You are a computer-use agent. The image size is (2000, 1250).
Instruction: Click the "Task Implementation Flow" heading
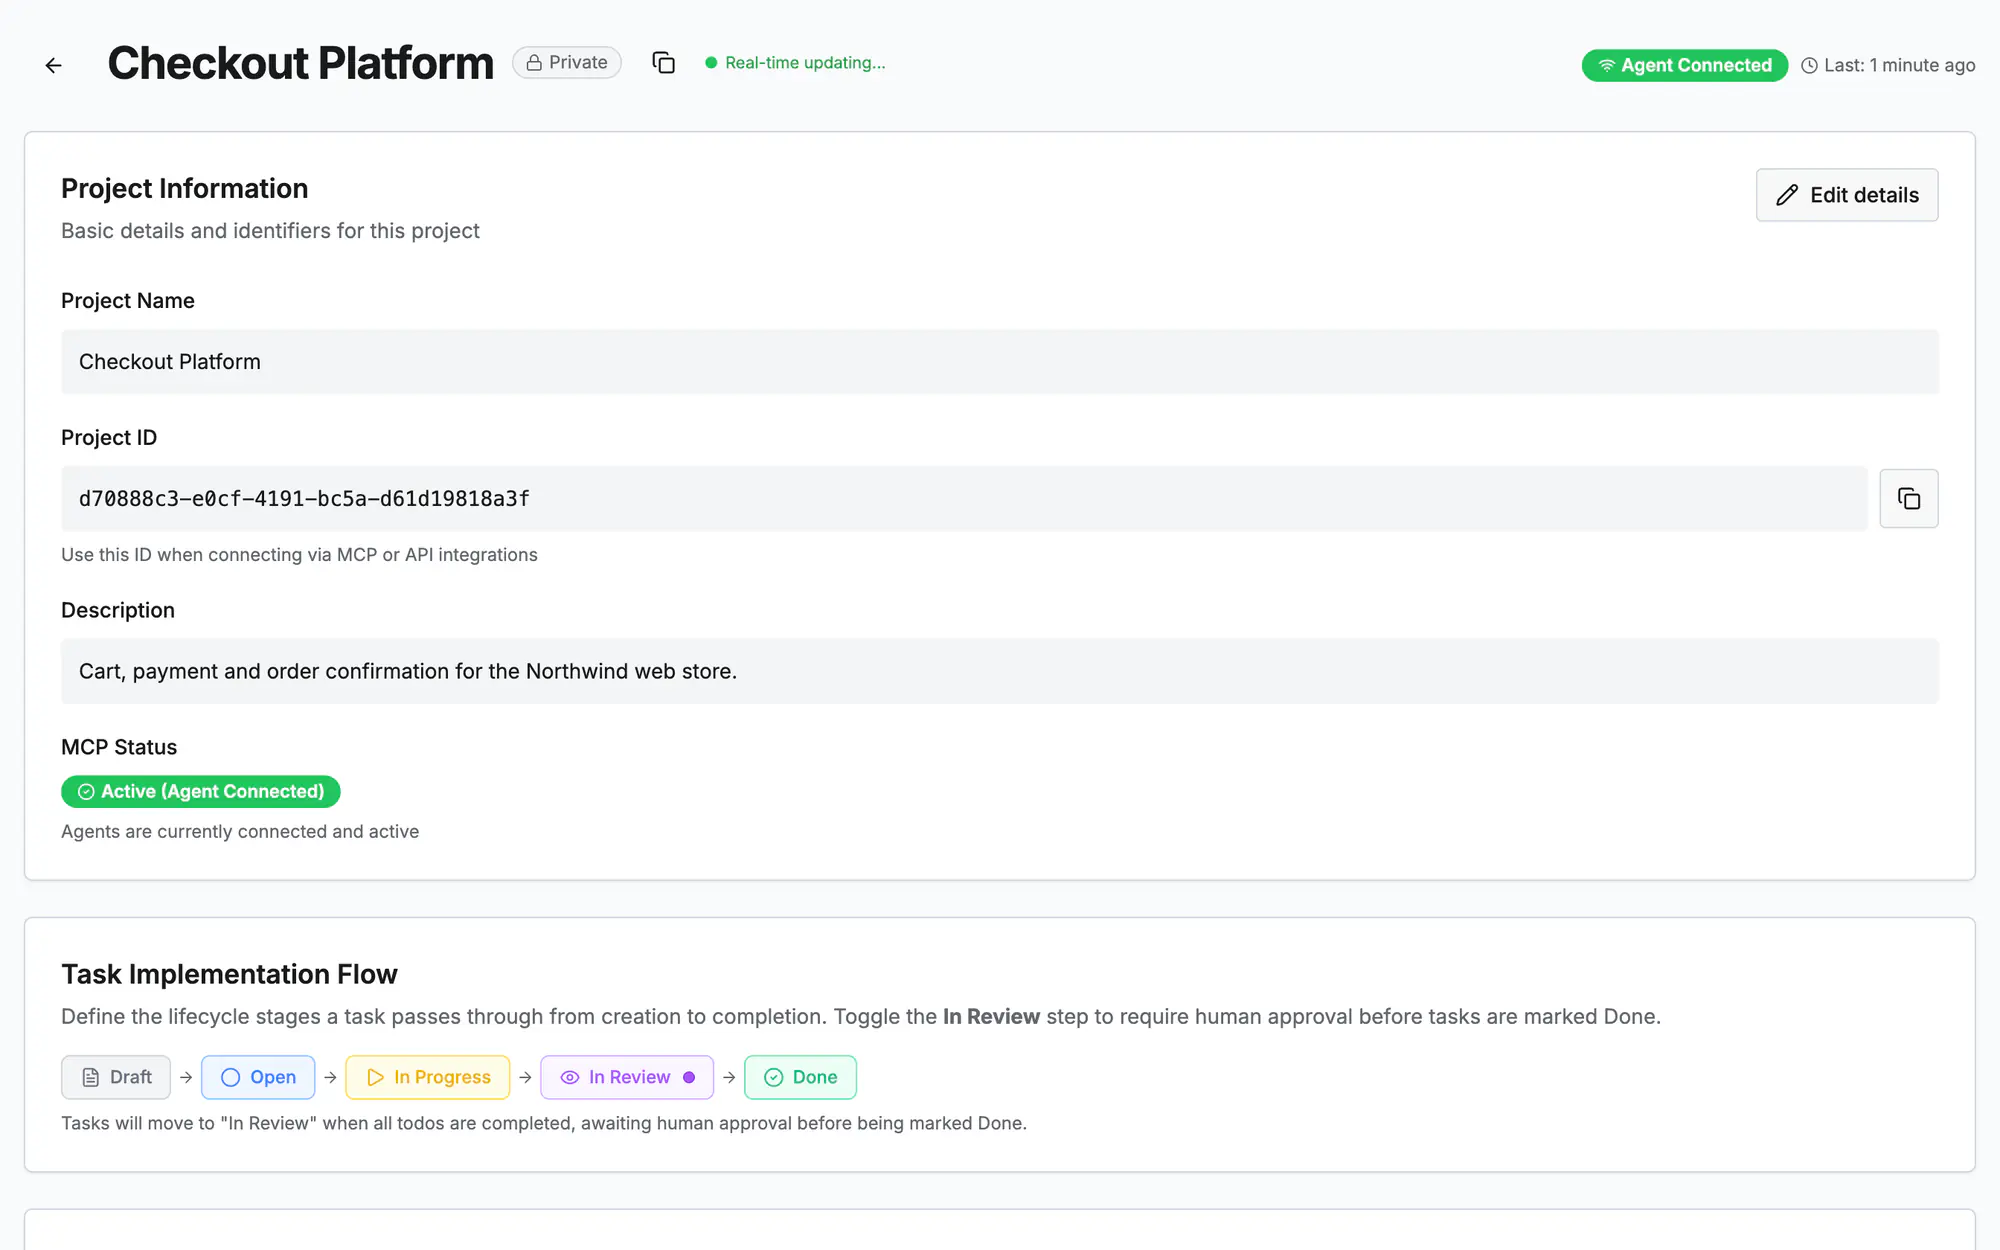pyautogui.click(x=229, y=975)
